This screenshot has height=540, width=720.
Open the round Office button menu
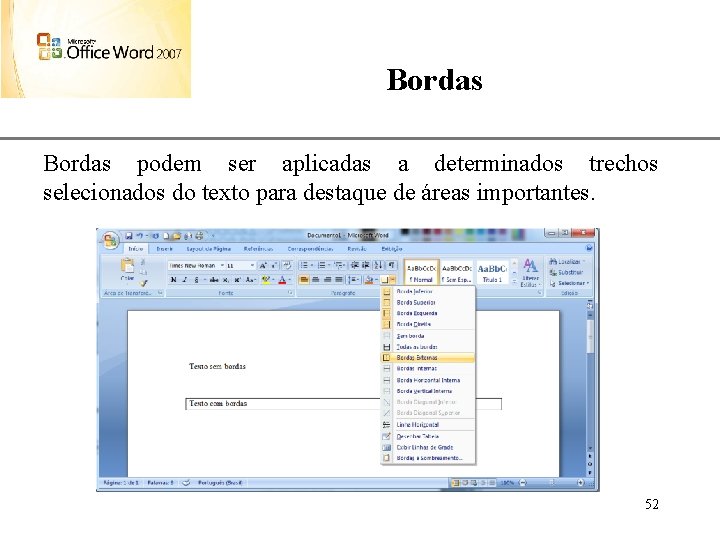pyautogui.click(x=110, y=241)
